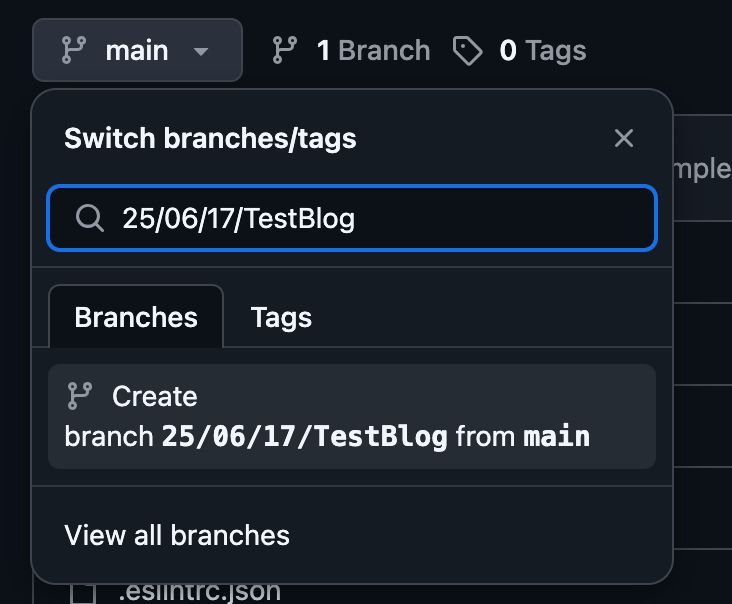Close the Switch branches/tags popup
Image resolution: width=732 pixels, height=604 pixels.
[624, 138]
